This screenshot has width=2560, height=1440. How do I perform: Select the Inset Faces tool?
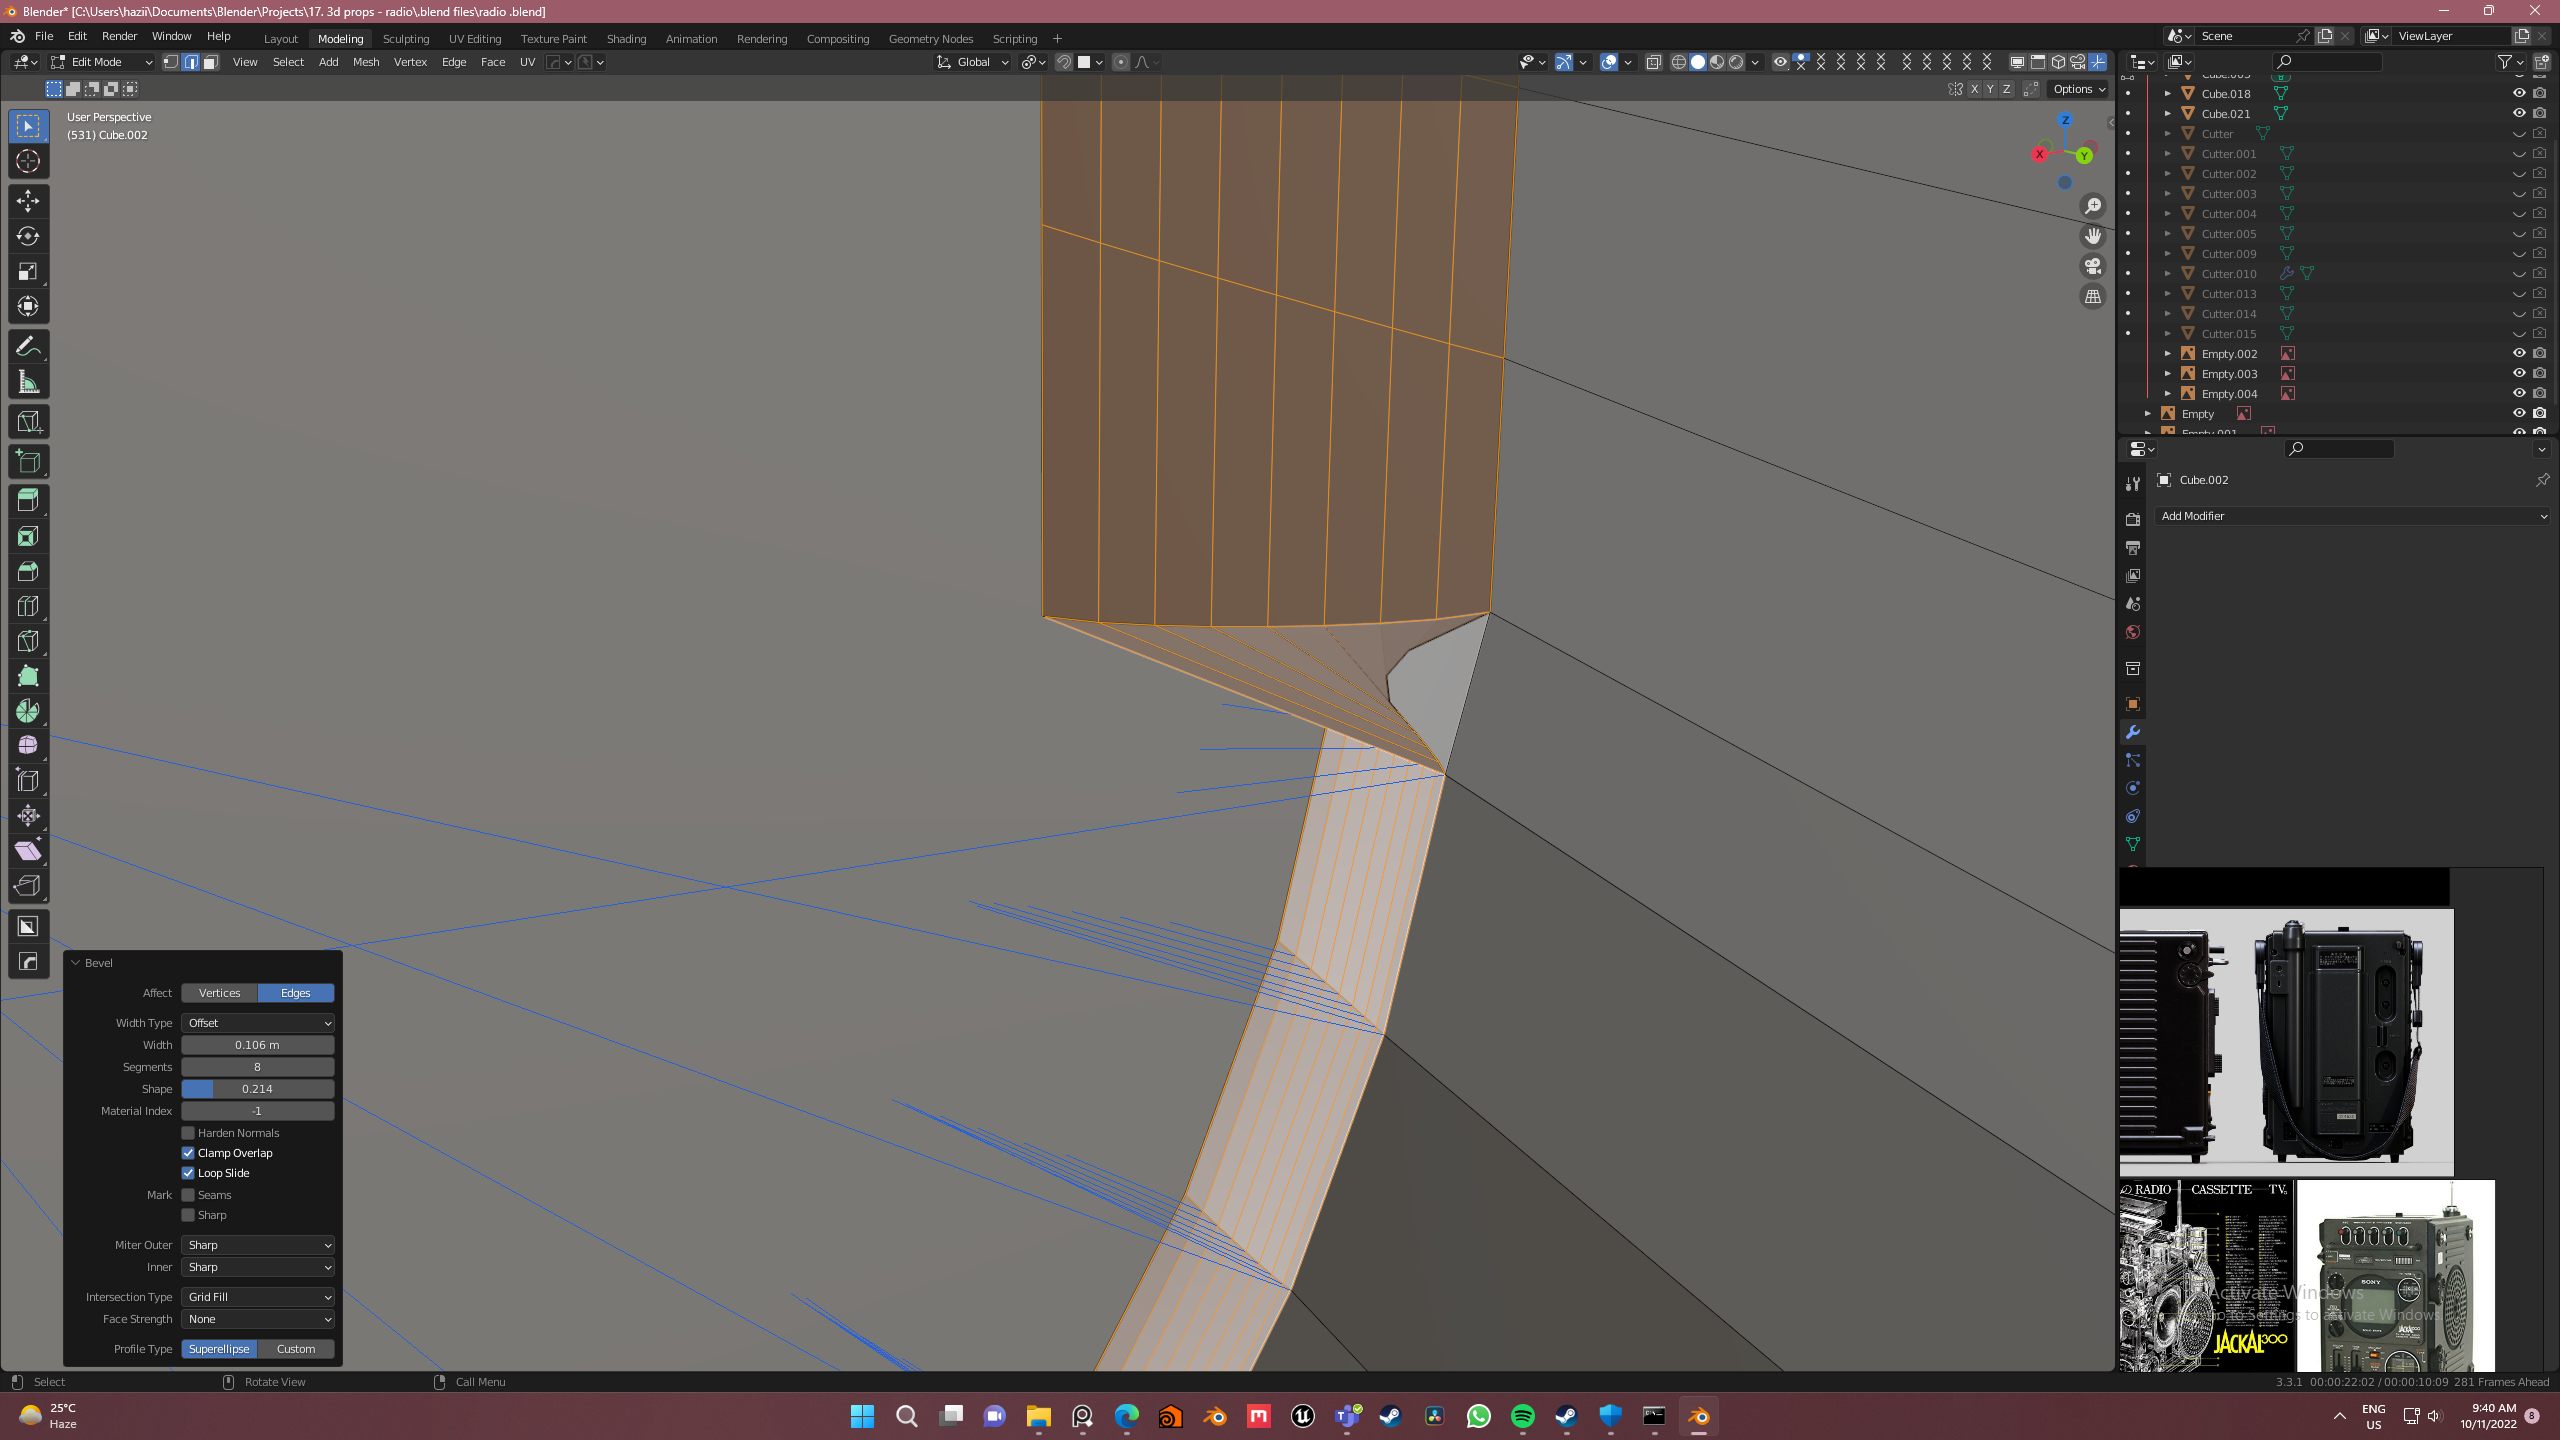(x=28, y=537)
